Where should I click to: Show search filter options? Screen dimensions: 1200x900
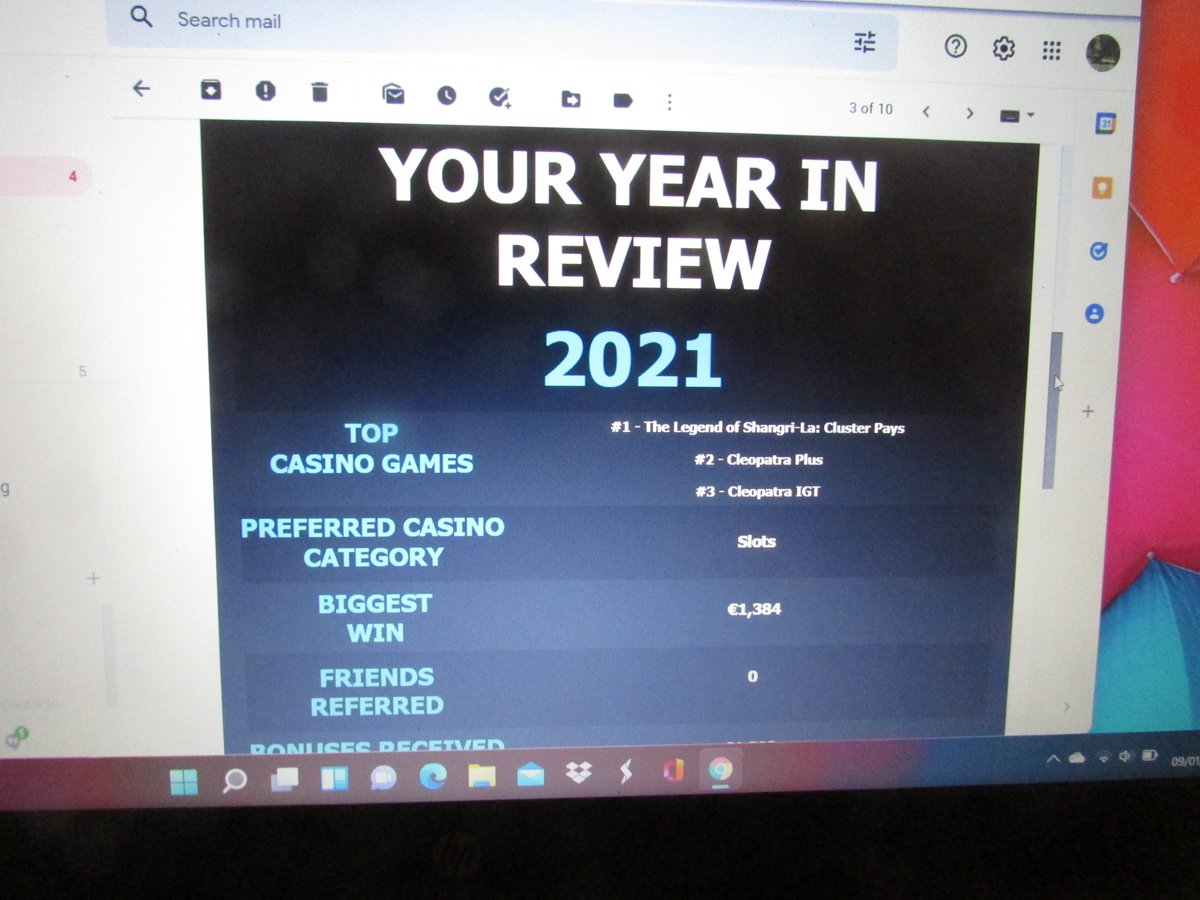864,42
